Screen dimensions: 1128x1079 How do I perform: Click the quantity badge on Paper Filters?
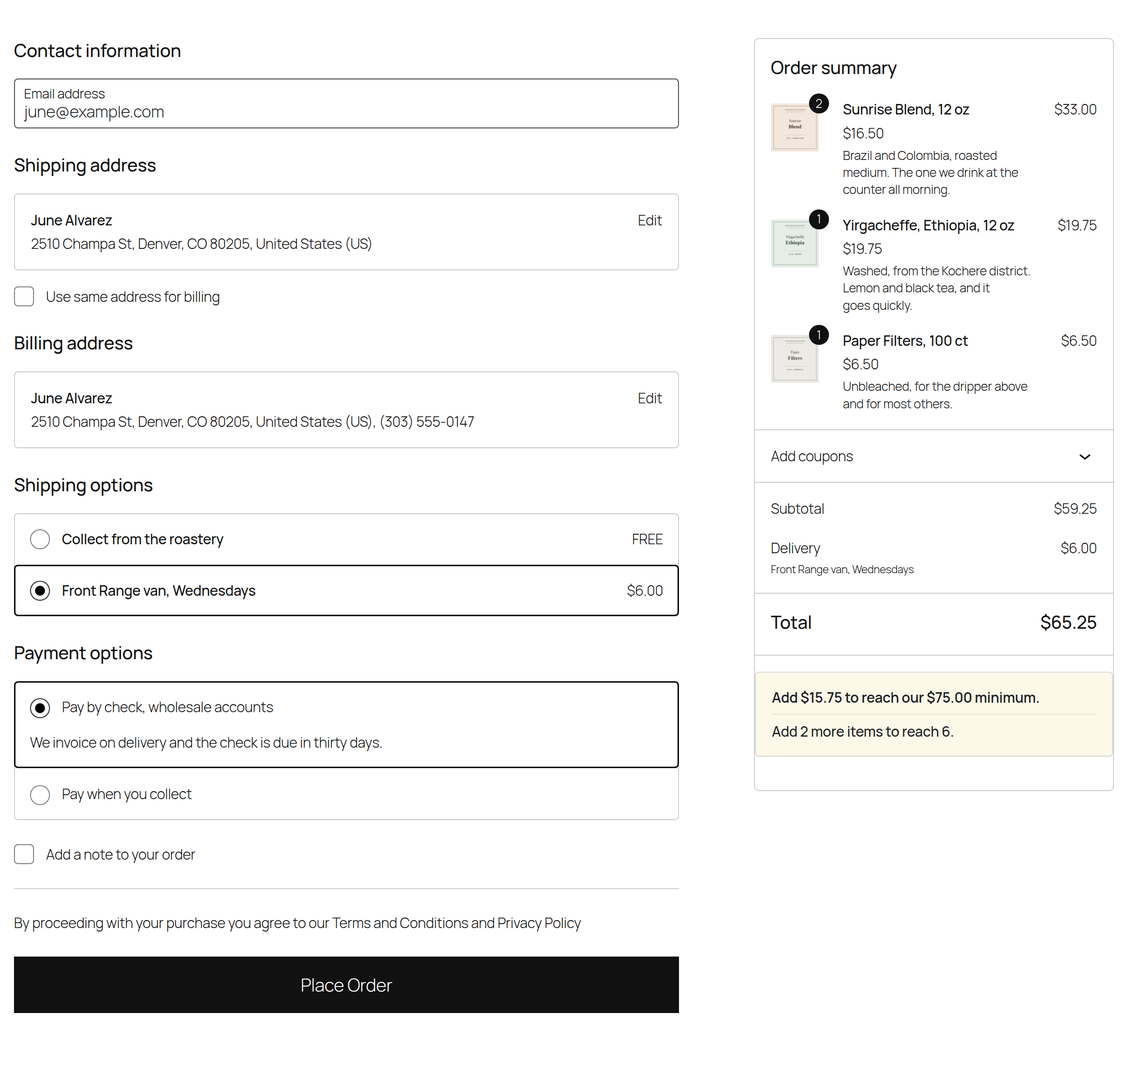(x=819, y=334)
